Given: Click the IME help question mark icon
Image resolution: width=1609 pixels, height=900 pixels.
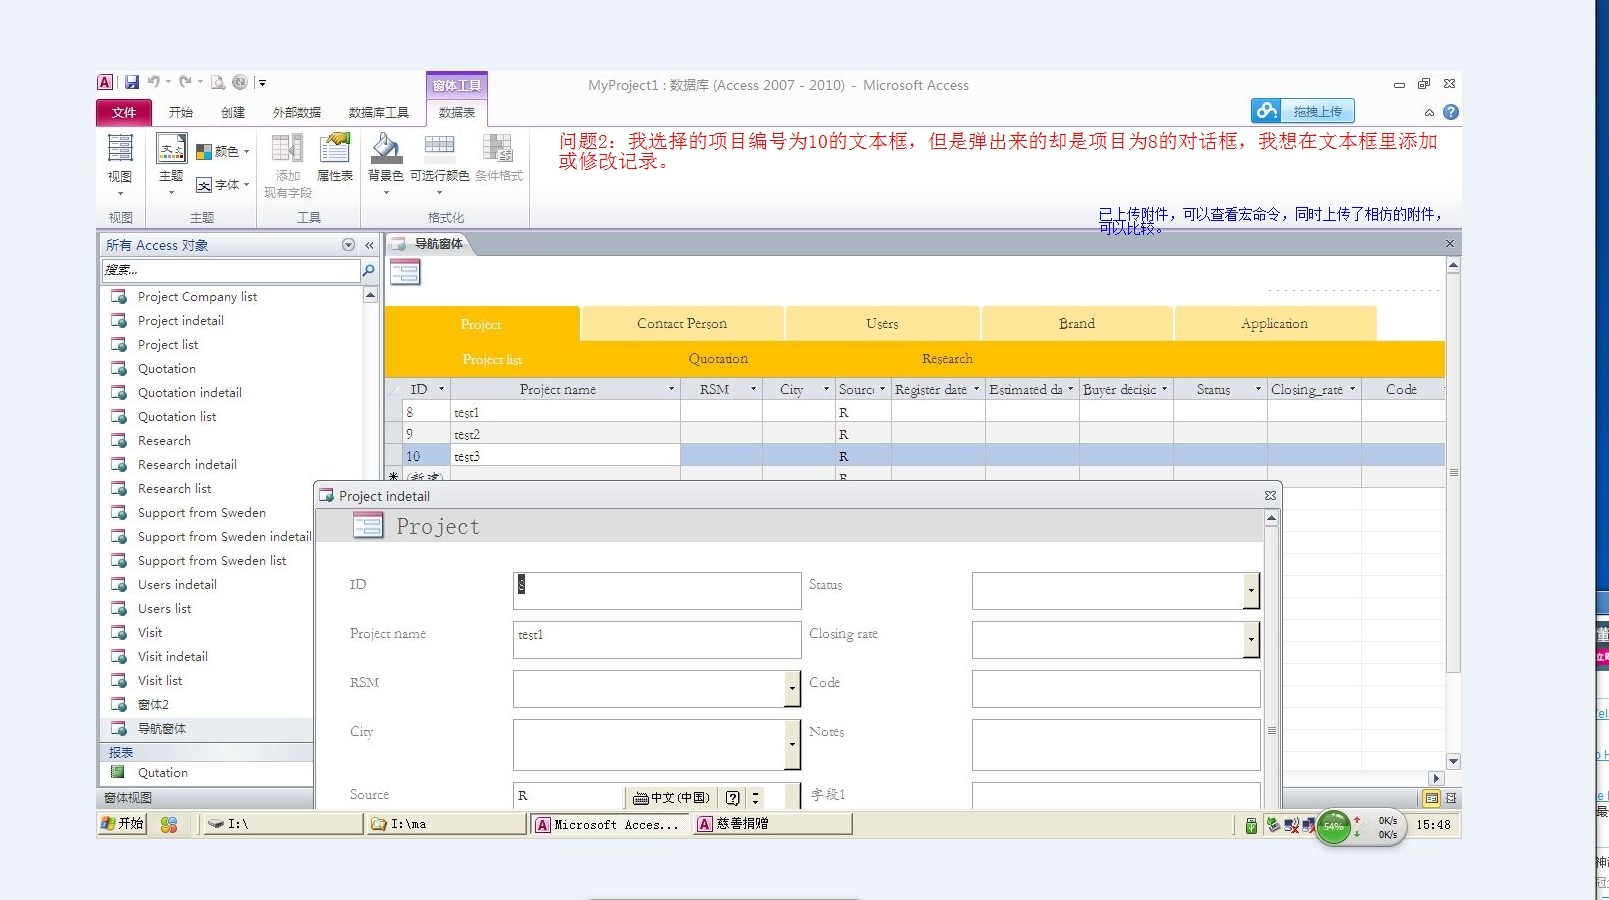Looking at the screenshot, I should click(733, 798).
